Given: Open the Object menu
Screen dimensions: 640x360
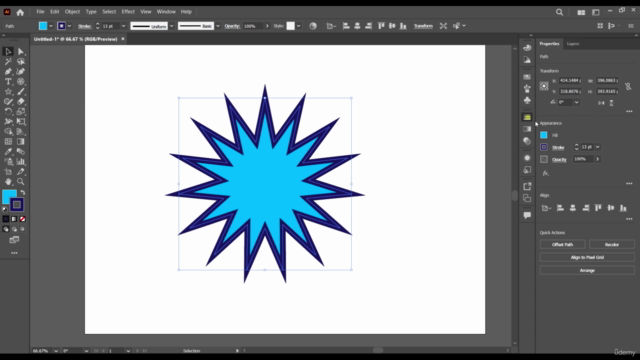Looking at the screenshot, I should pos(72,12).
